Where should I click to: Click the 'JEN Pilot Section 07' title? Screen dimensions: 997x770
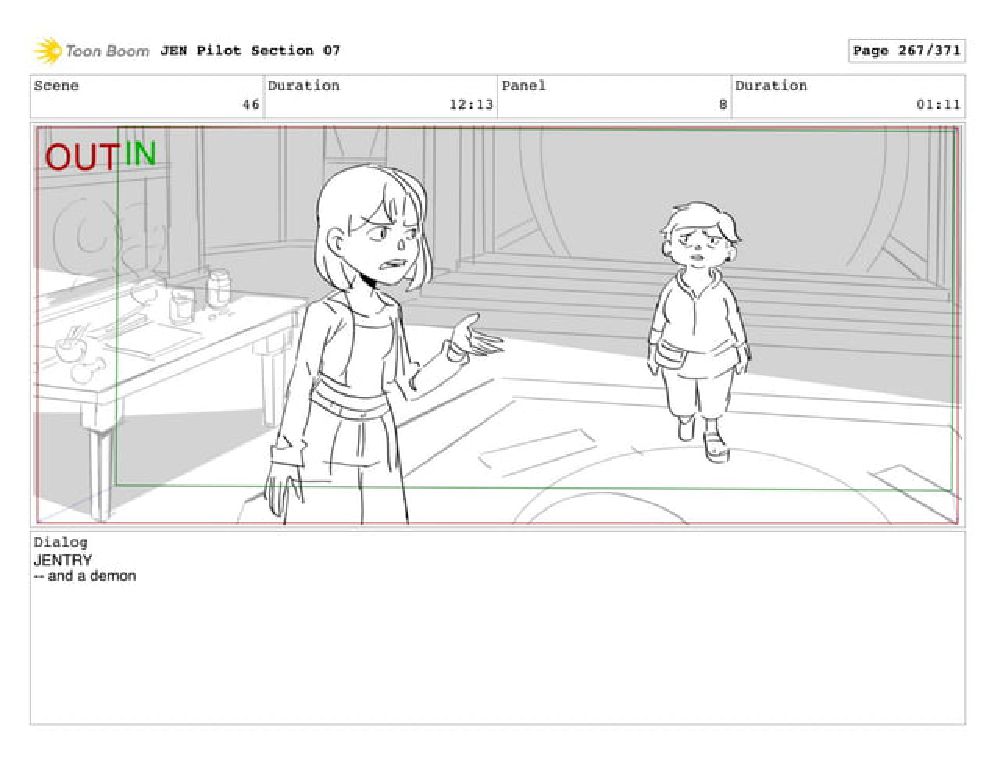[x=250, y=50]
